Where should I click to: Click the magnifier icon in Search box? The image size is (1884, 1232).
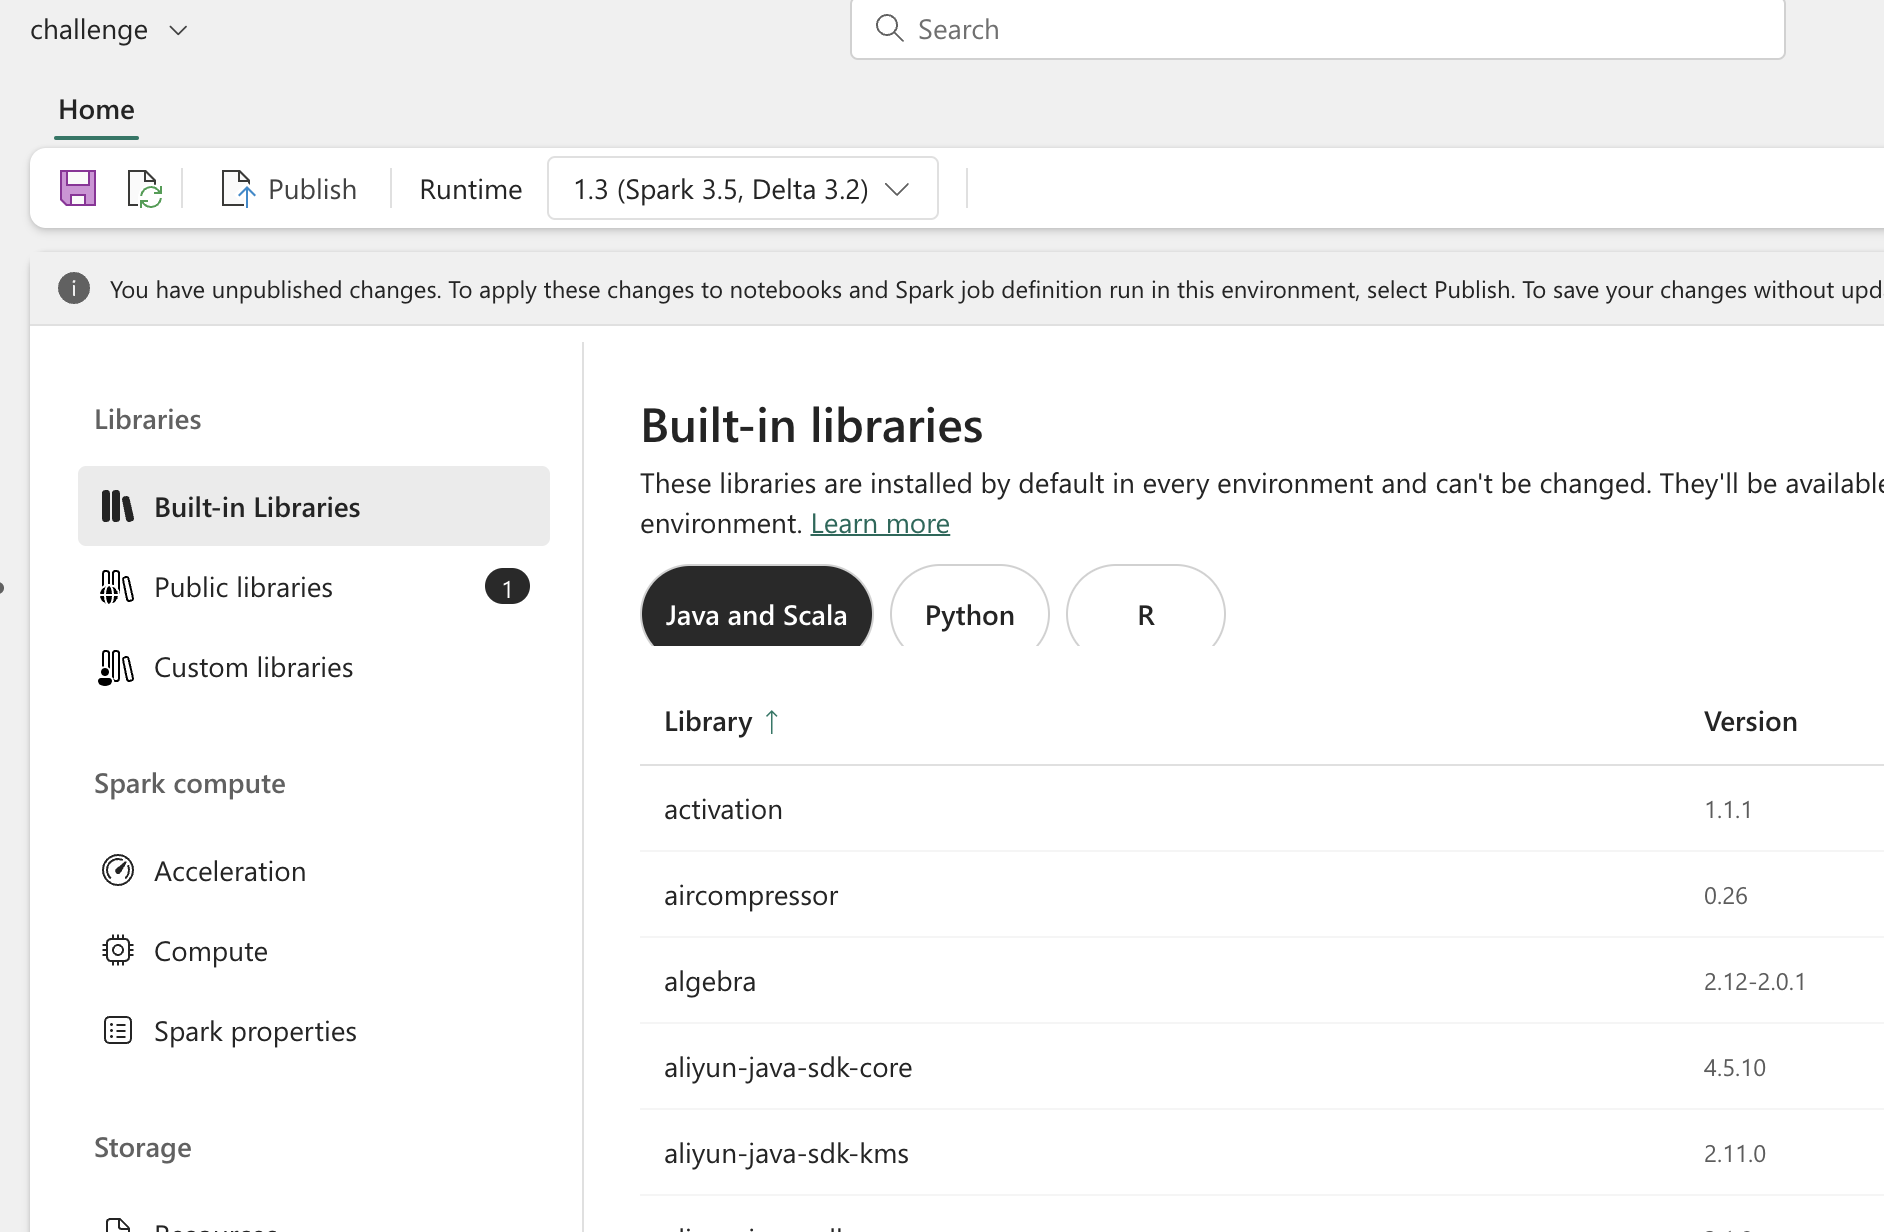click(889, 28)
